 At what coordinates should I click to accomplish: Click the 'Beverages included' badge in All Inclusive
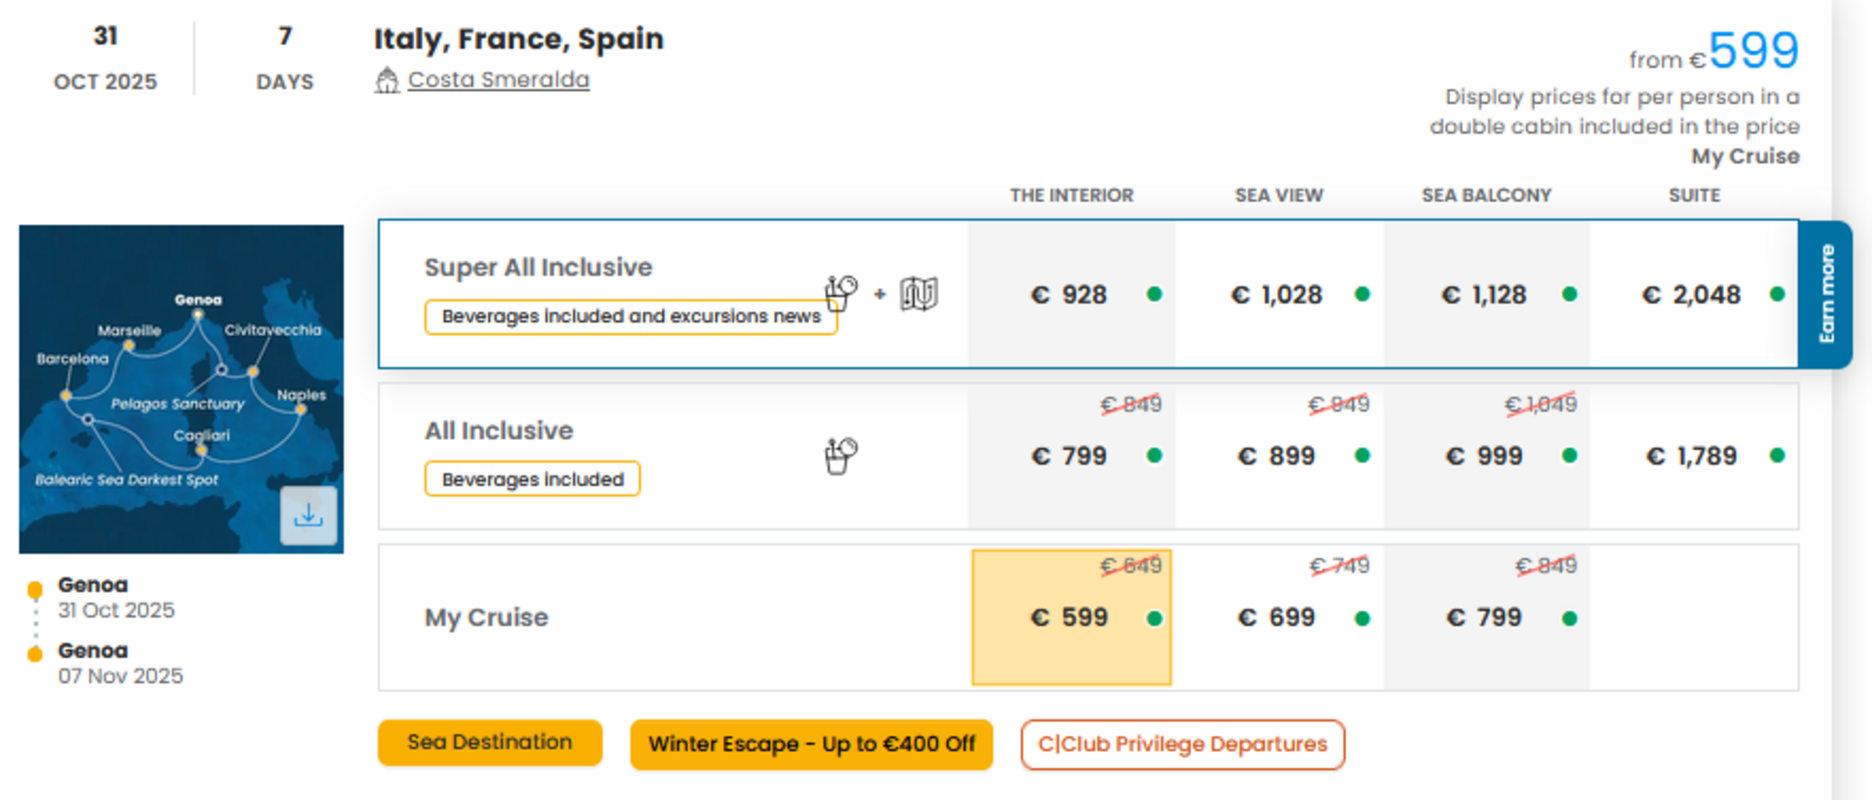(x=533, y=479)
